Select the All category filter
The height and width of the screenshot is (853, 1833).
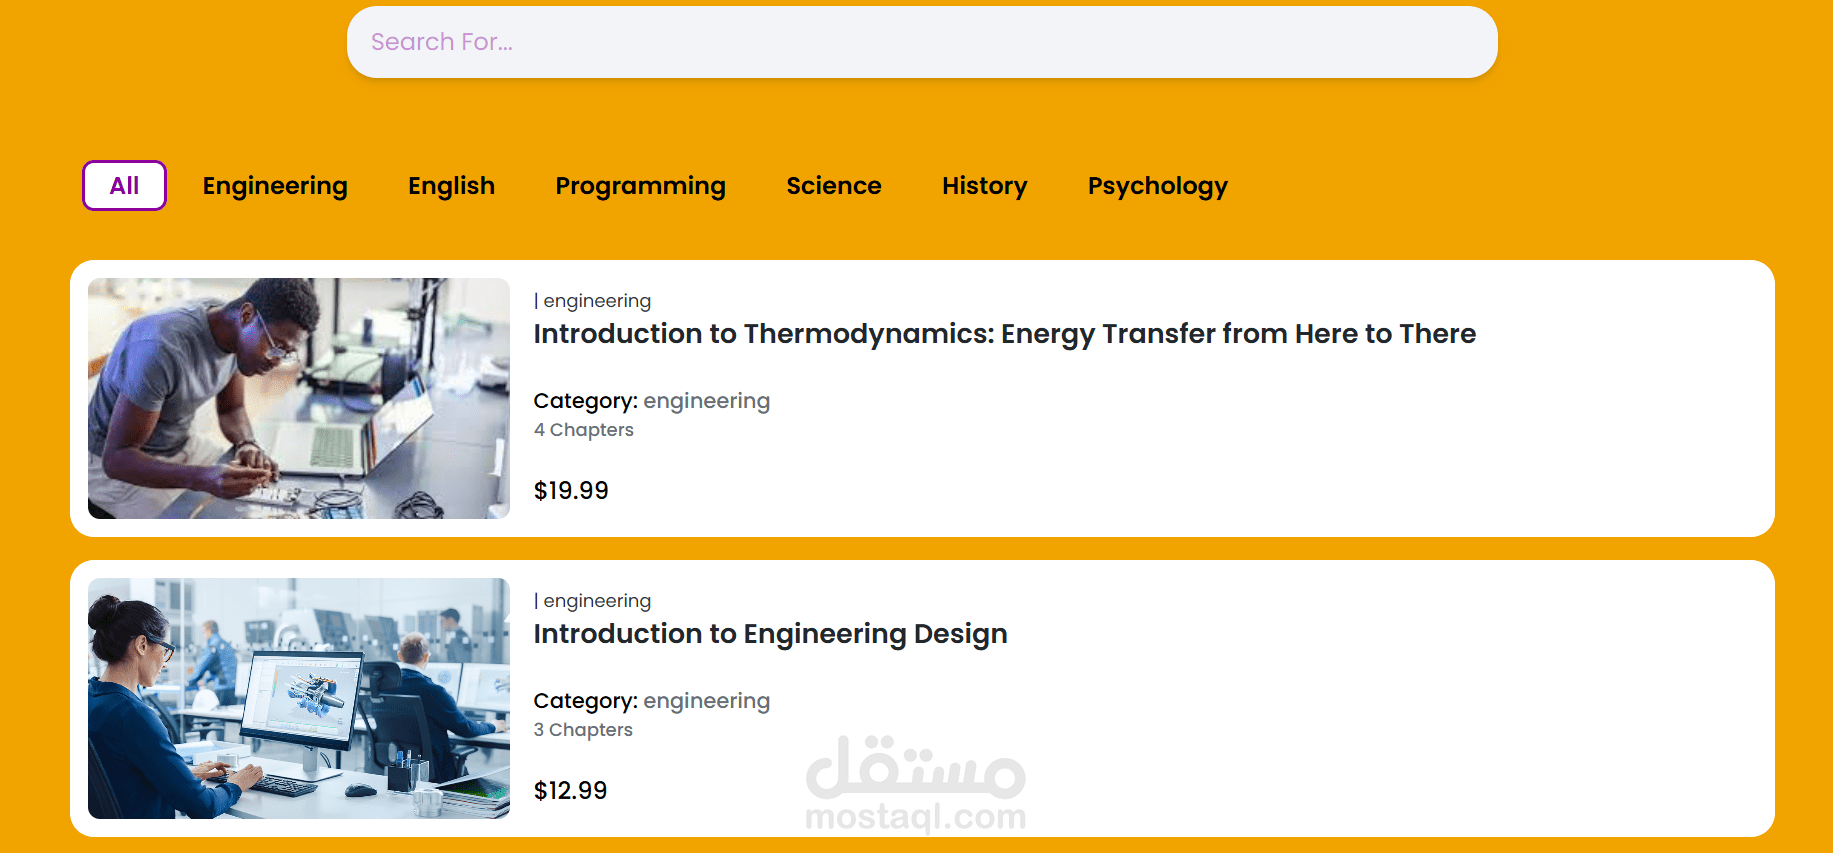click(124, 186)
